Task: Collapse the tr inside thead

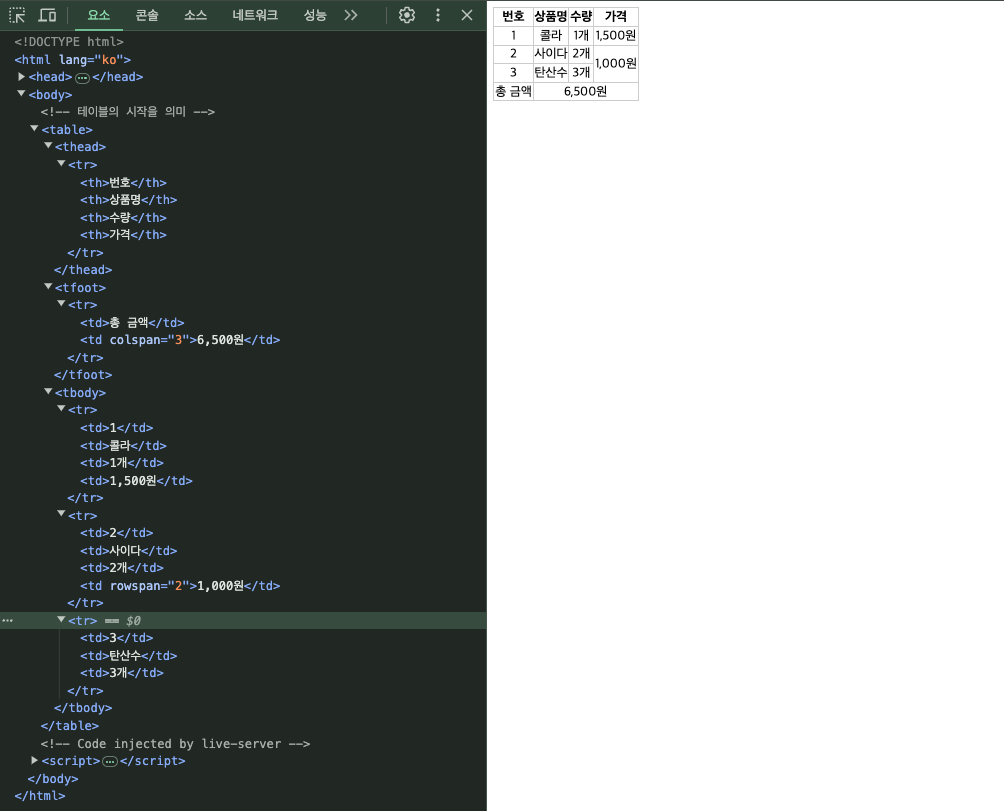Action: 61,164
